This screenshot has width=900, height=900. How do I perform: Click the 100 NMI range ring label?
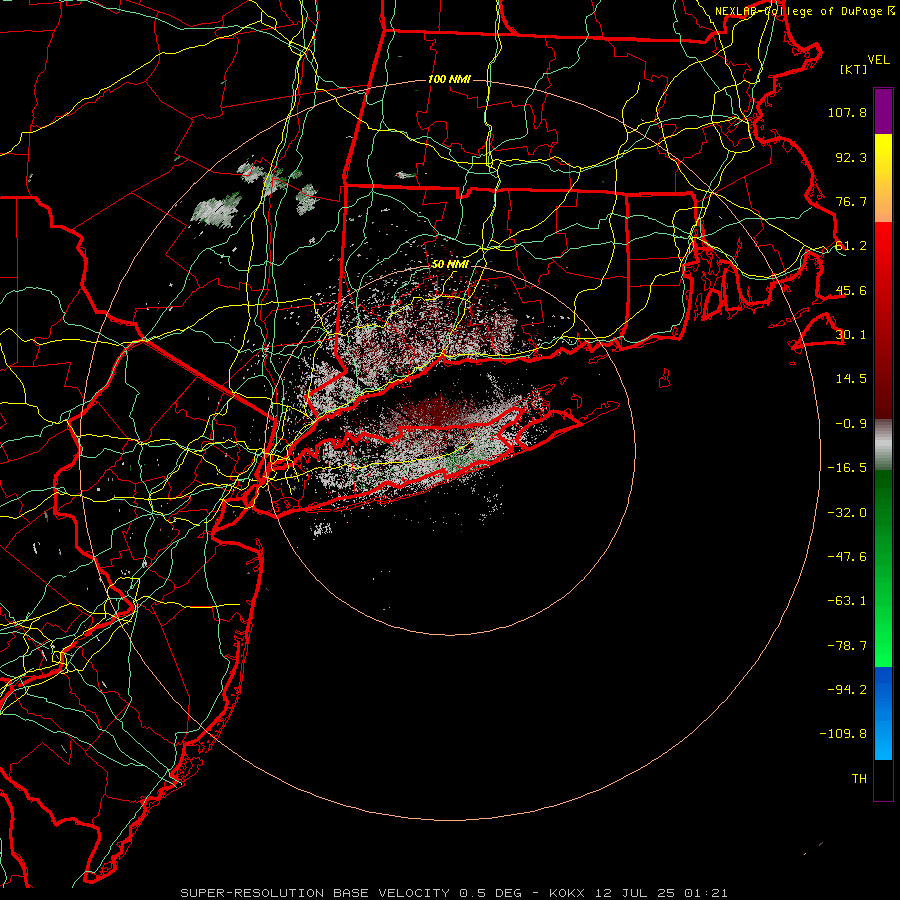coord(449,79)
